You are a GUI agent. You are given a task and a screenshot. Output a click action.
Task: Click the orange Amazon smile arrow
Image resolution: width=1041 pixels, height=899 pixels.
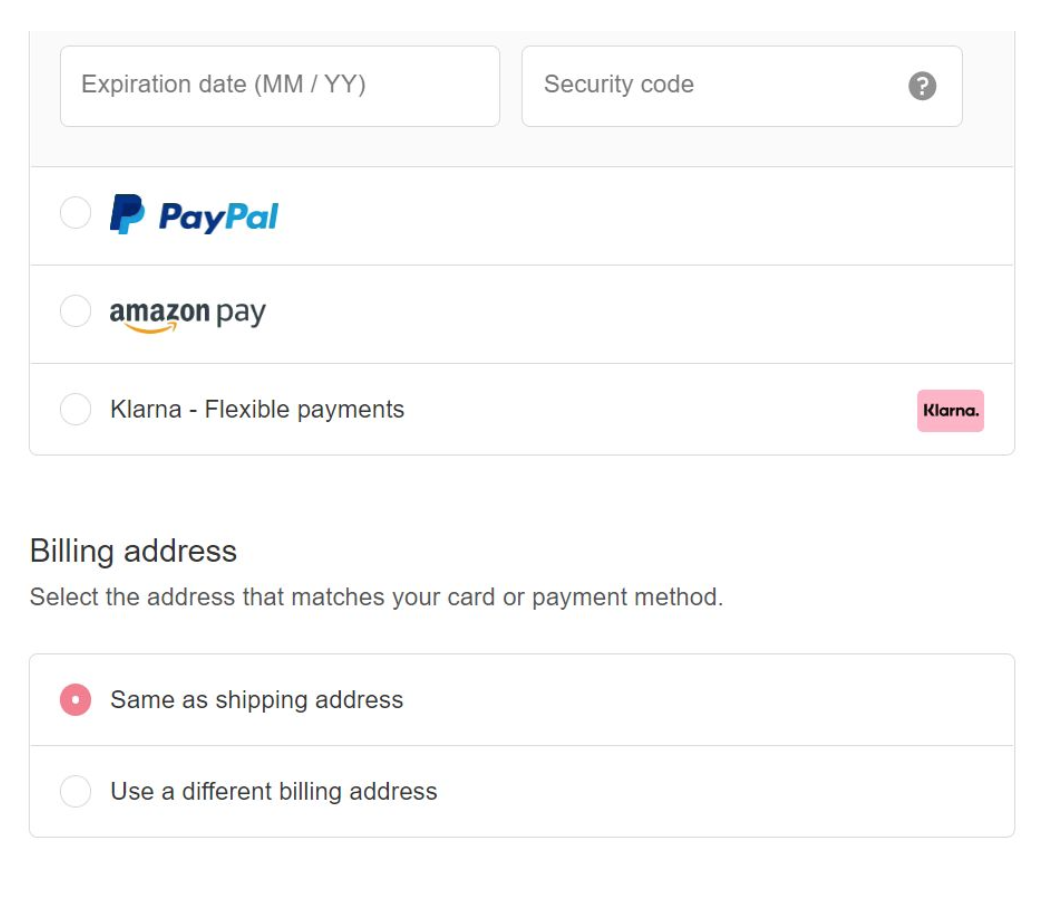tap(151, 328)
